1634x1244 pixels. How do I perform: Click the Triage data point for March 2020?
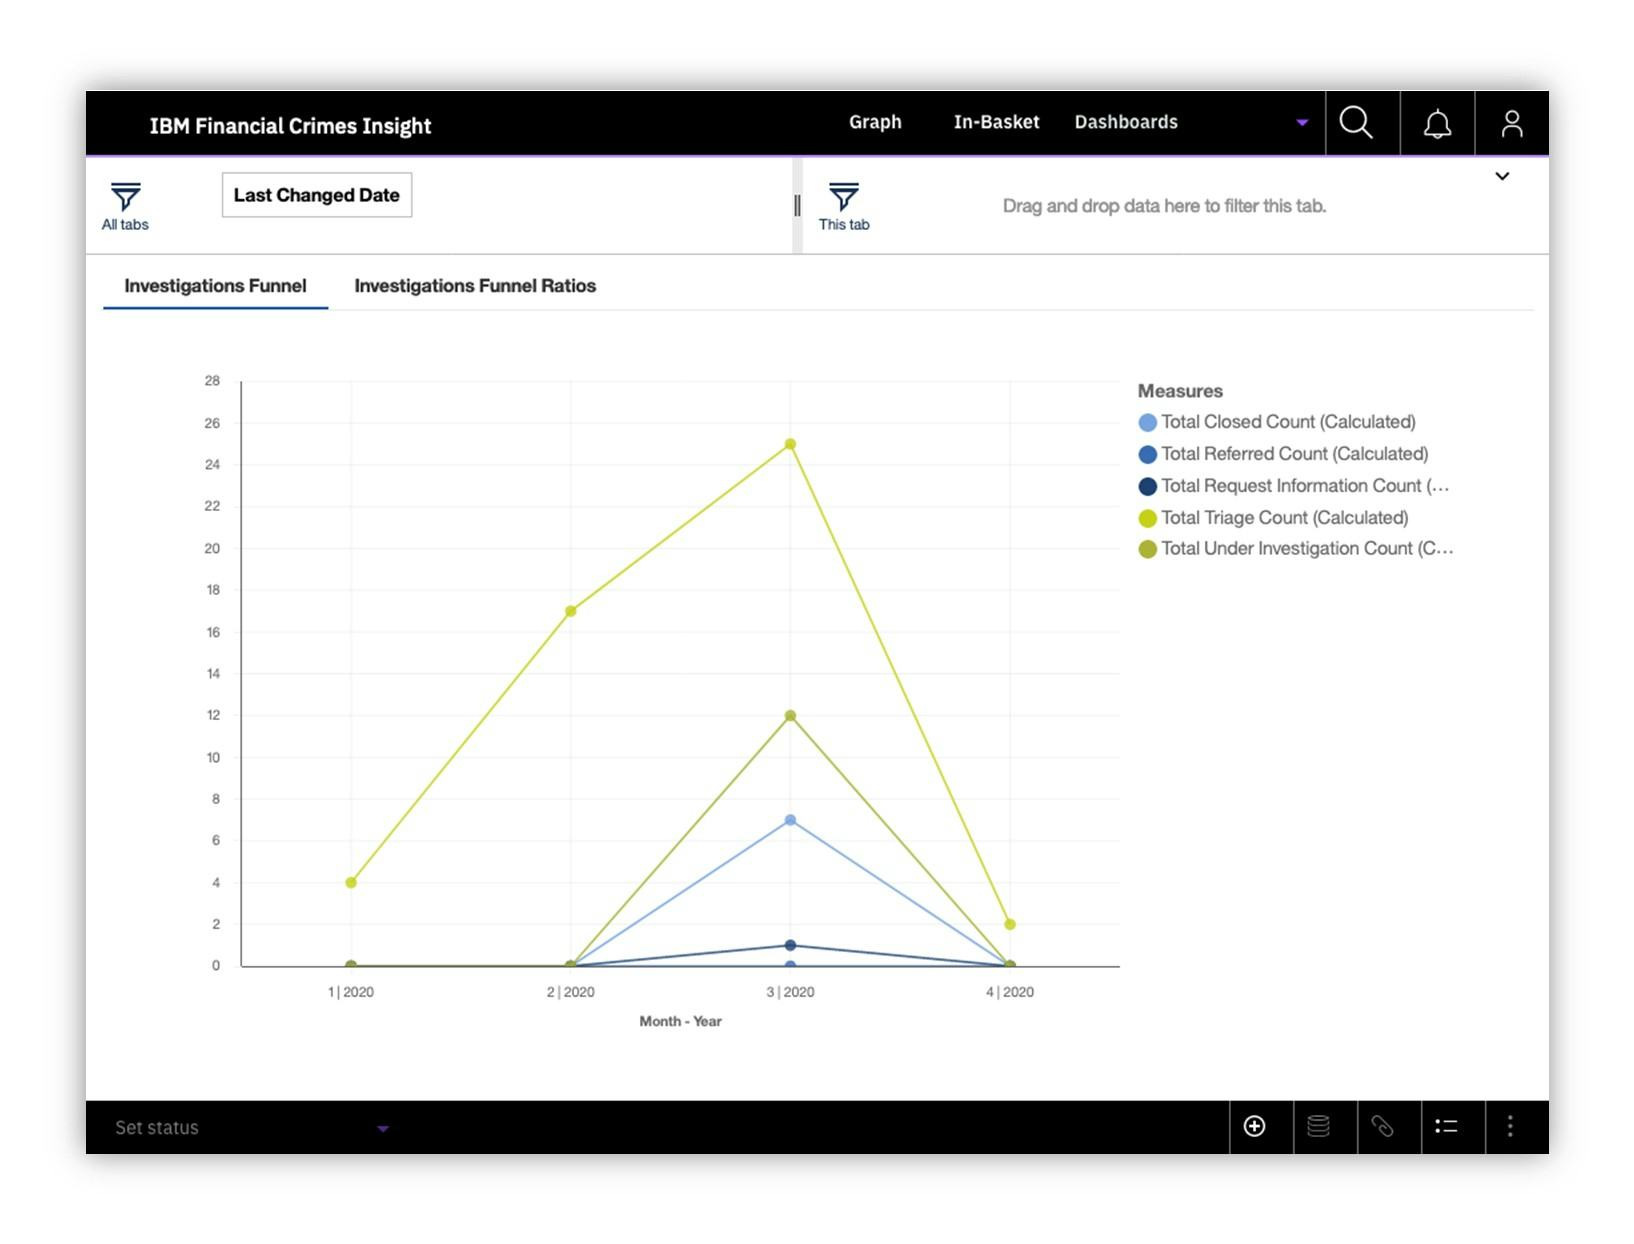(x=790, y=442)
